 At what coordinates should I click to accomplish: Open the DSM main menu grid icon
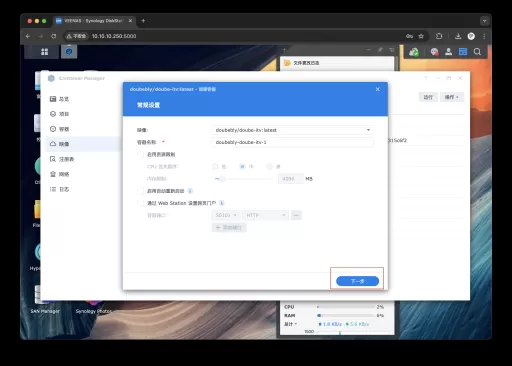(44, 52)
